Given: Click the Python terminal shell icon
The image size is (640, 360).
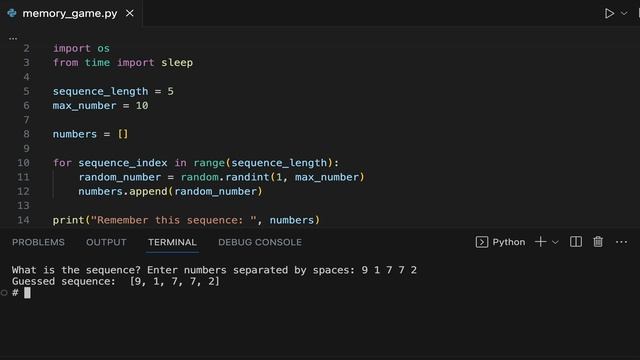Looking at the screenshot, I should [482, 242].
